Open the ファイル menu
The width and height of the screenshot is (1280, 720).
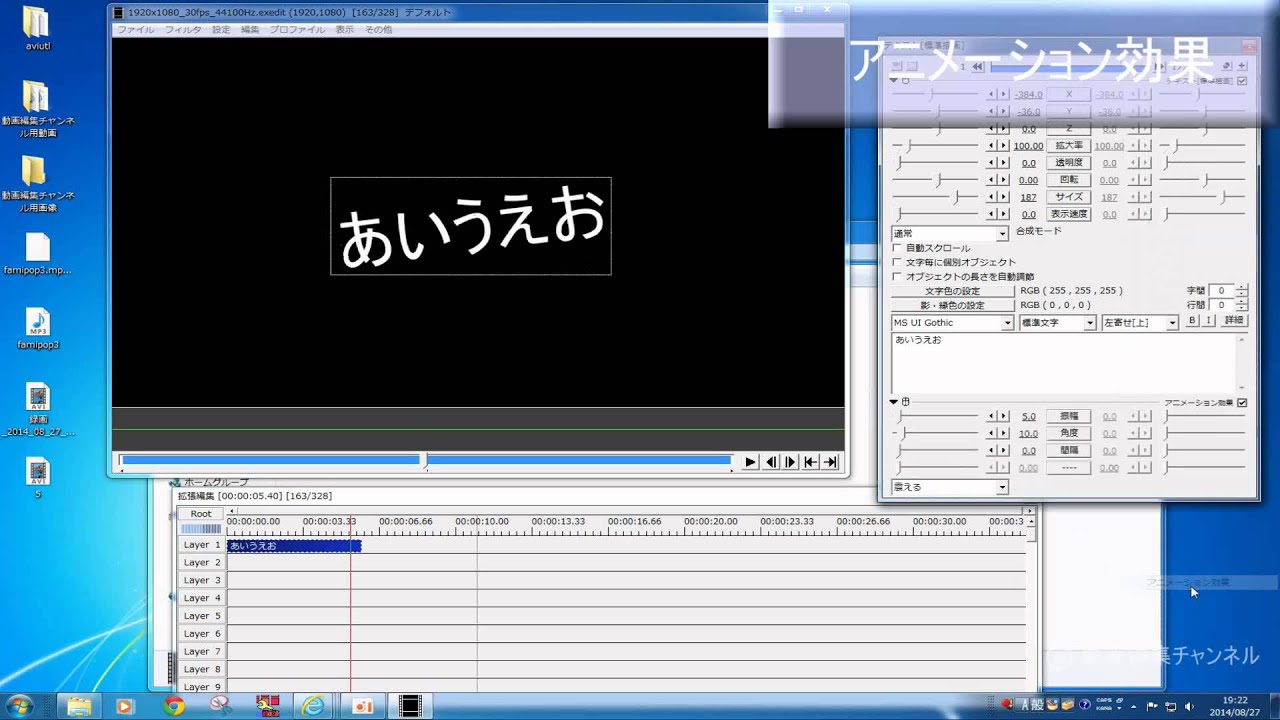136,30
